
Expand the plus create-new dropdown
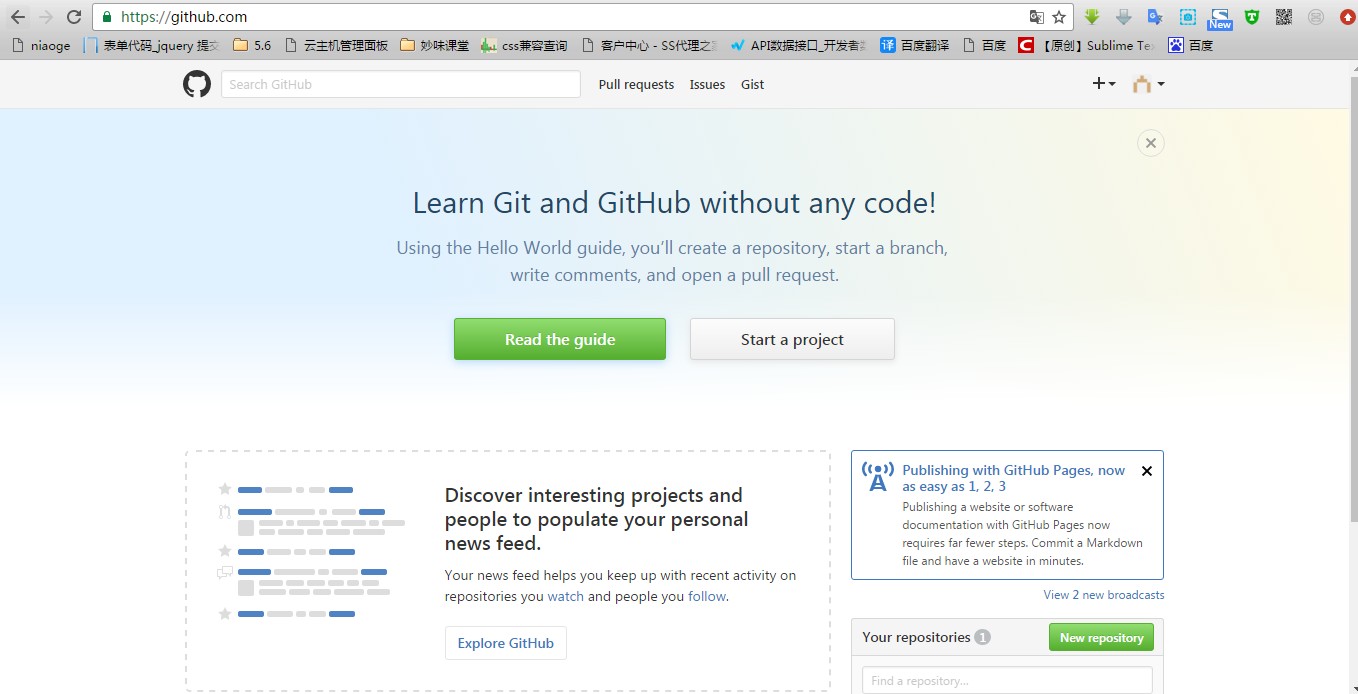[1104, 84]
